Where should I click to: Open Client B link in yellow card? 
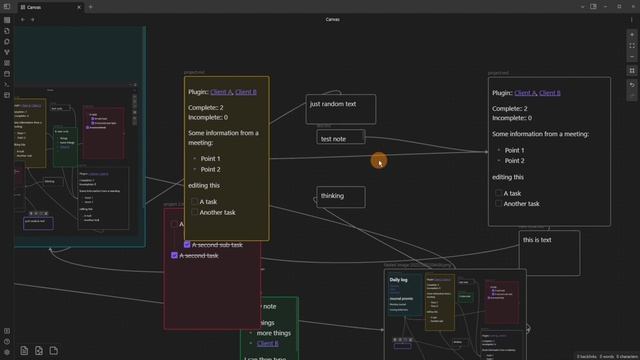(x=246, y=92)
